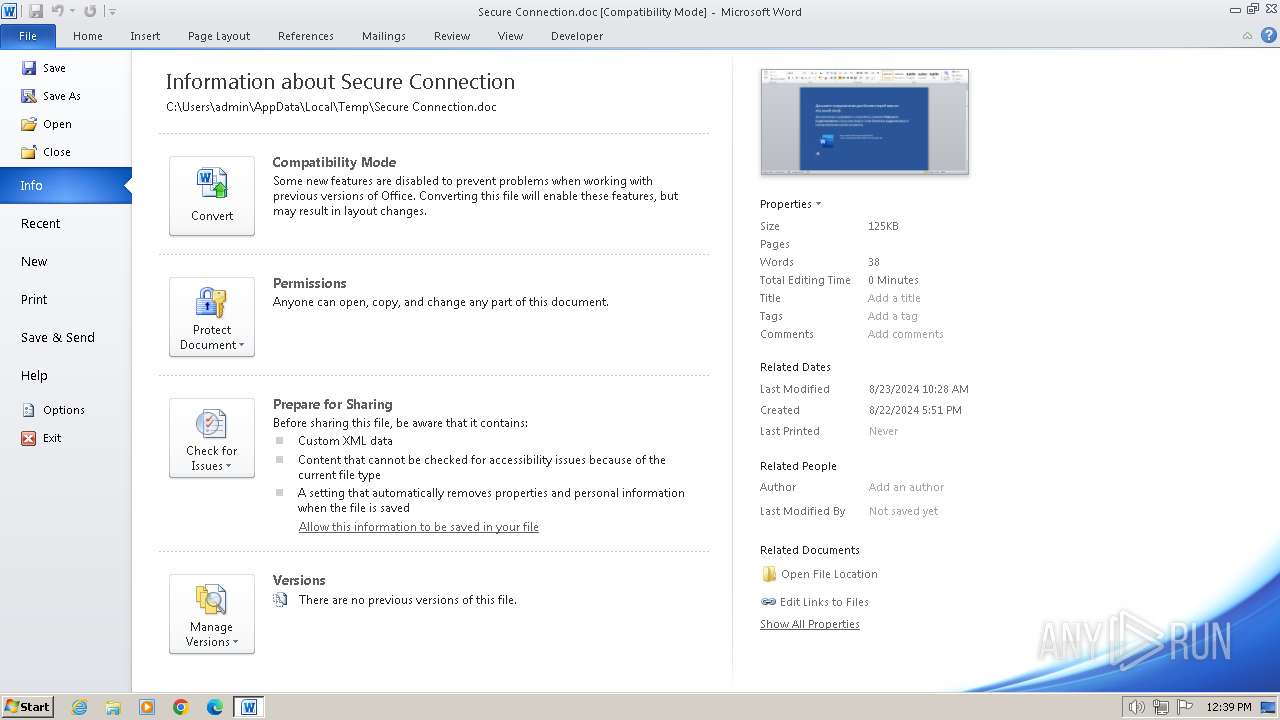Open the Protect Document dropdown

pyautogui.click(x=212, y=317)
